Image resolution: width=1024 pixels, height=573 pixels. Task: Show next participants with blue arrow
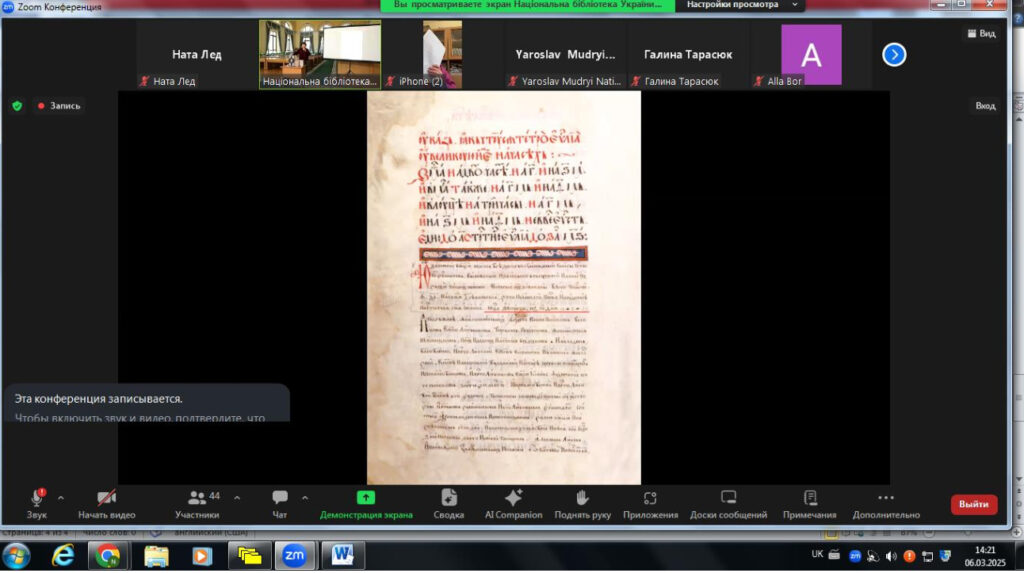894,54
